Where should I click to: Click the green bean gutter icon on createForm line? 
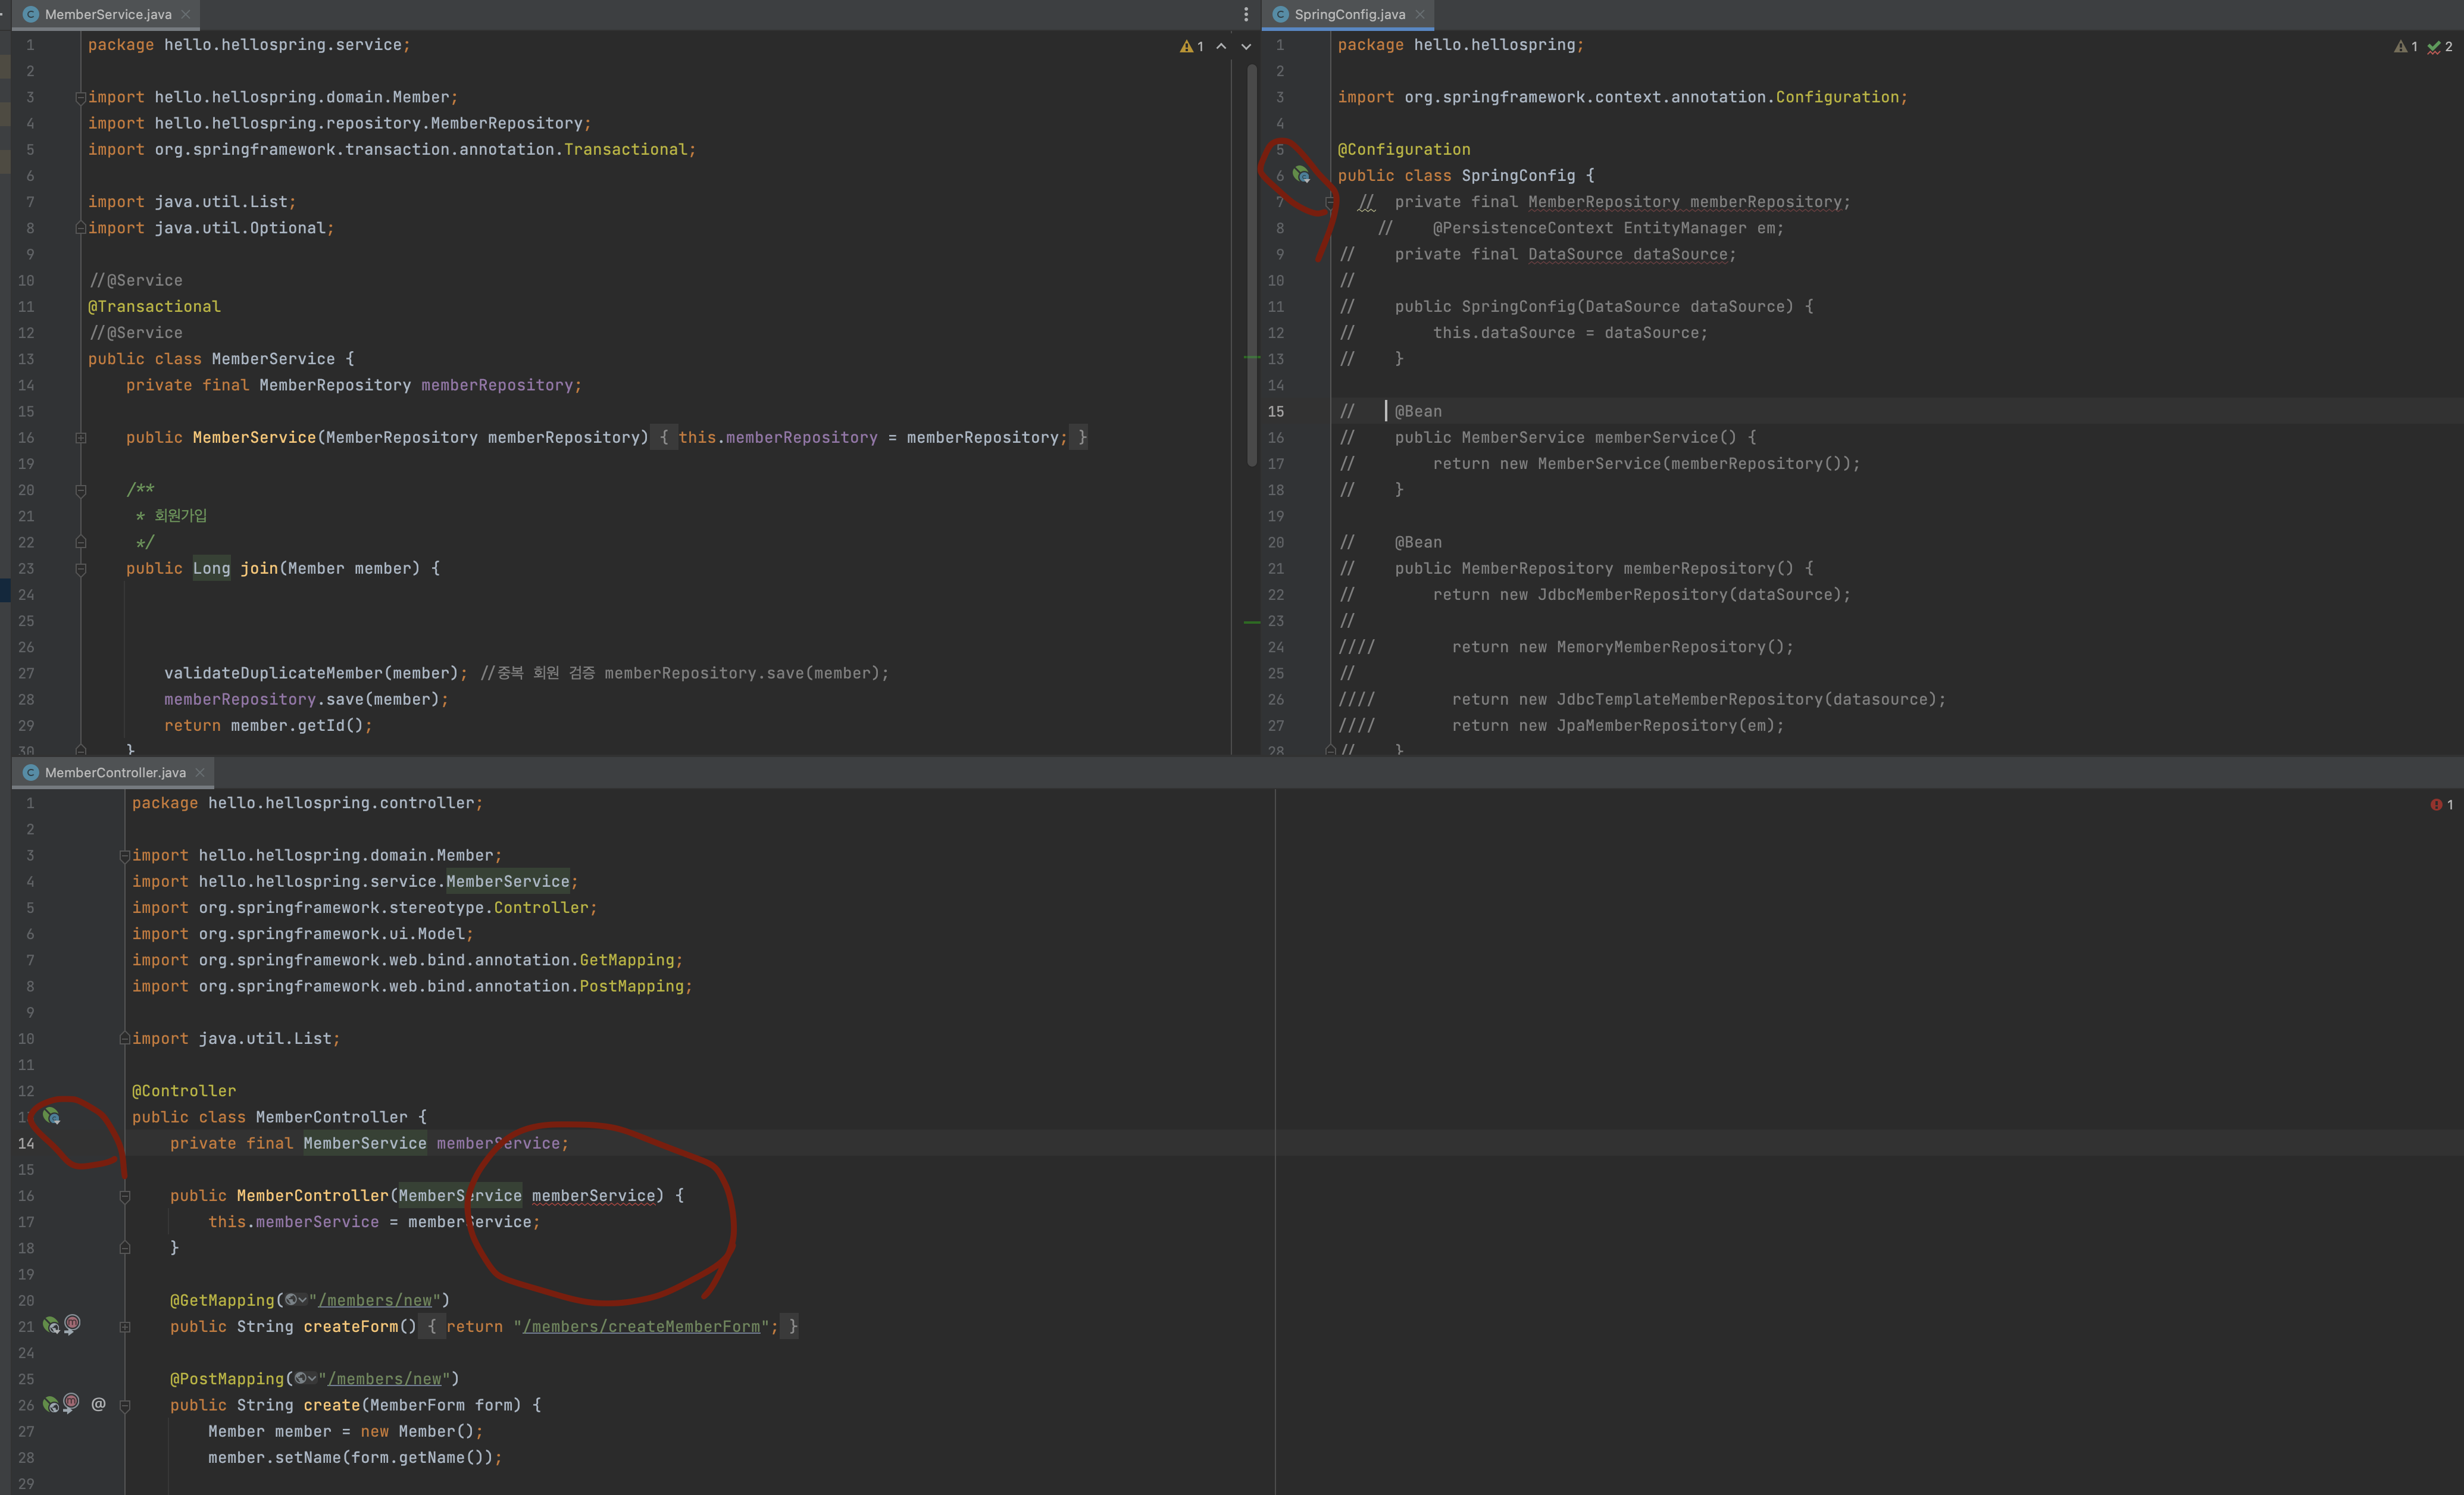point(51,1326)
